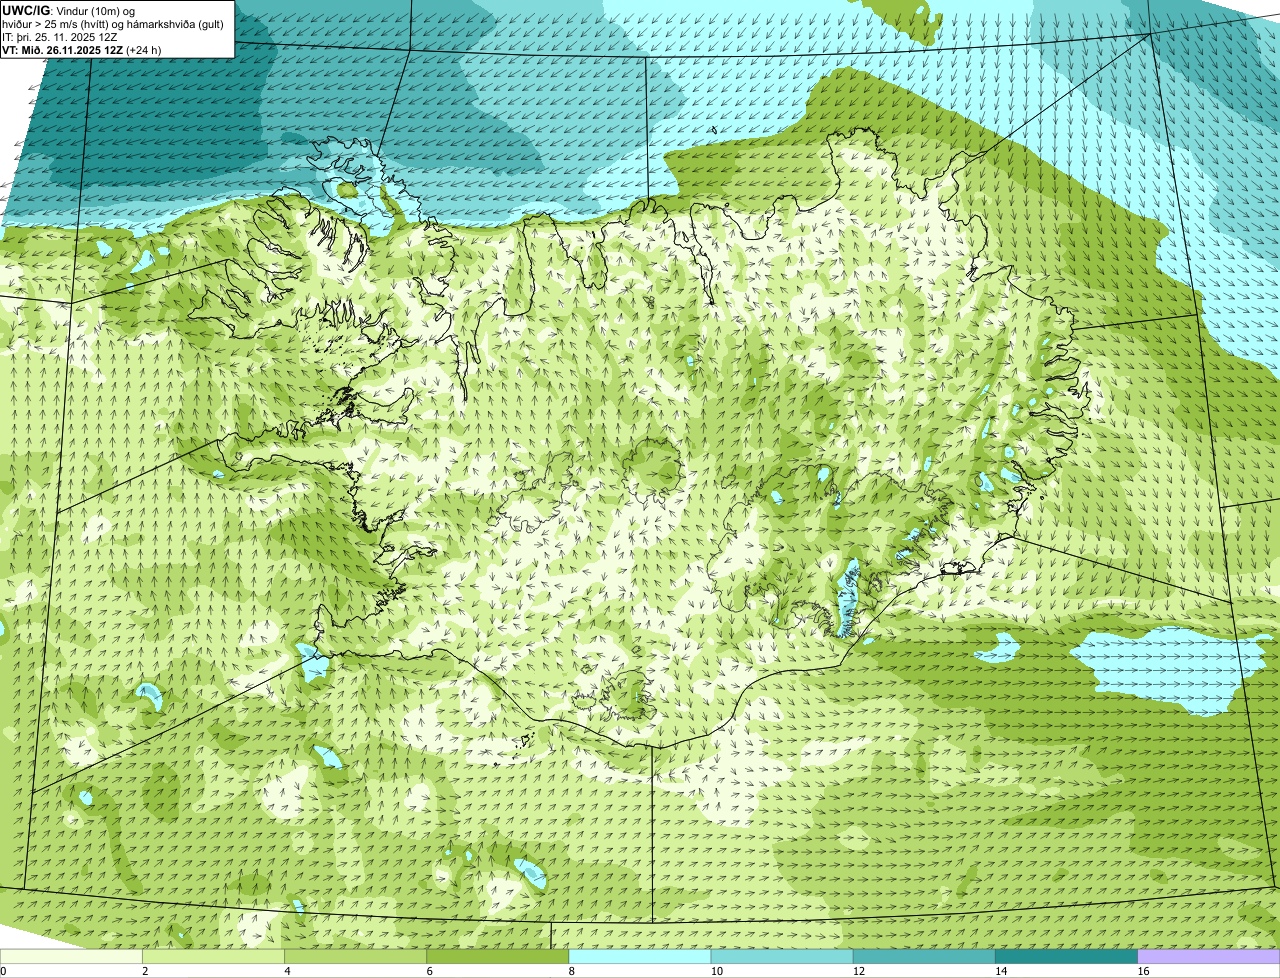
Task: Click the 2–4 light green legend swatch
Action: (x=213, y=957)
